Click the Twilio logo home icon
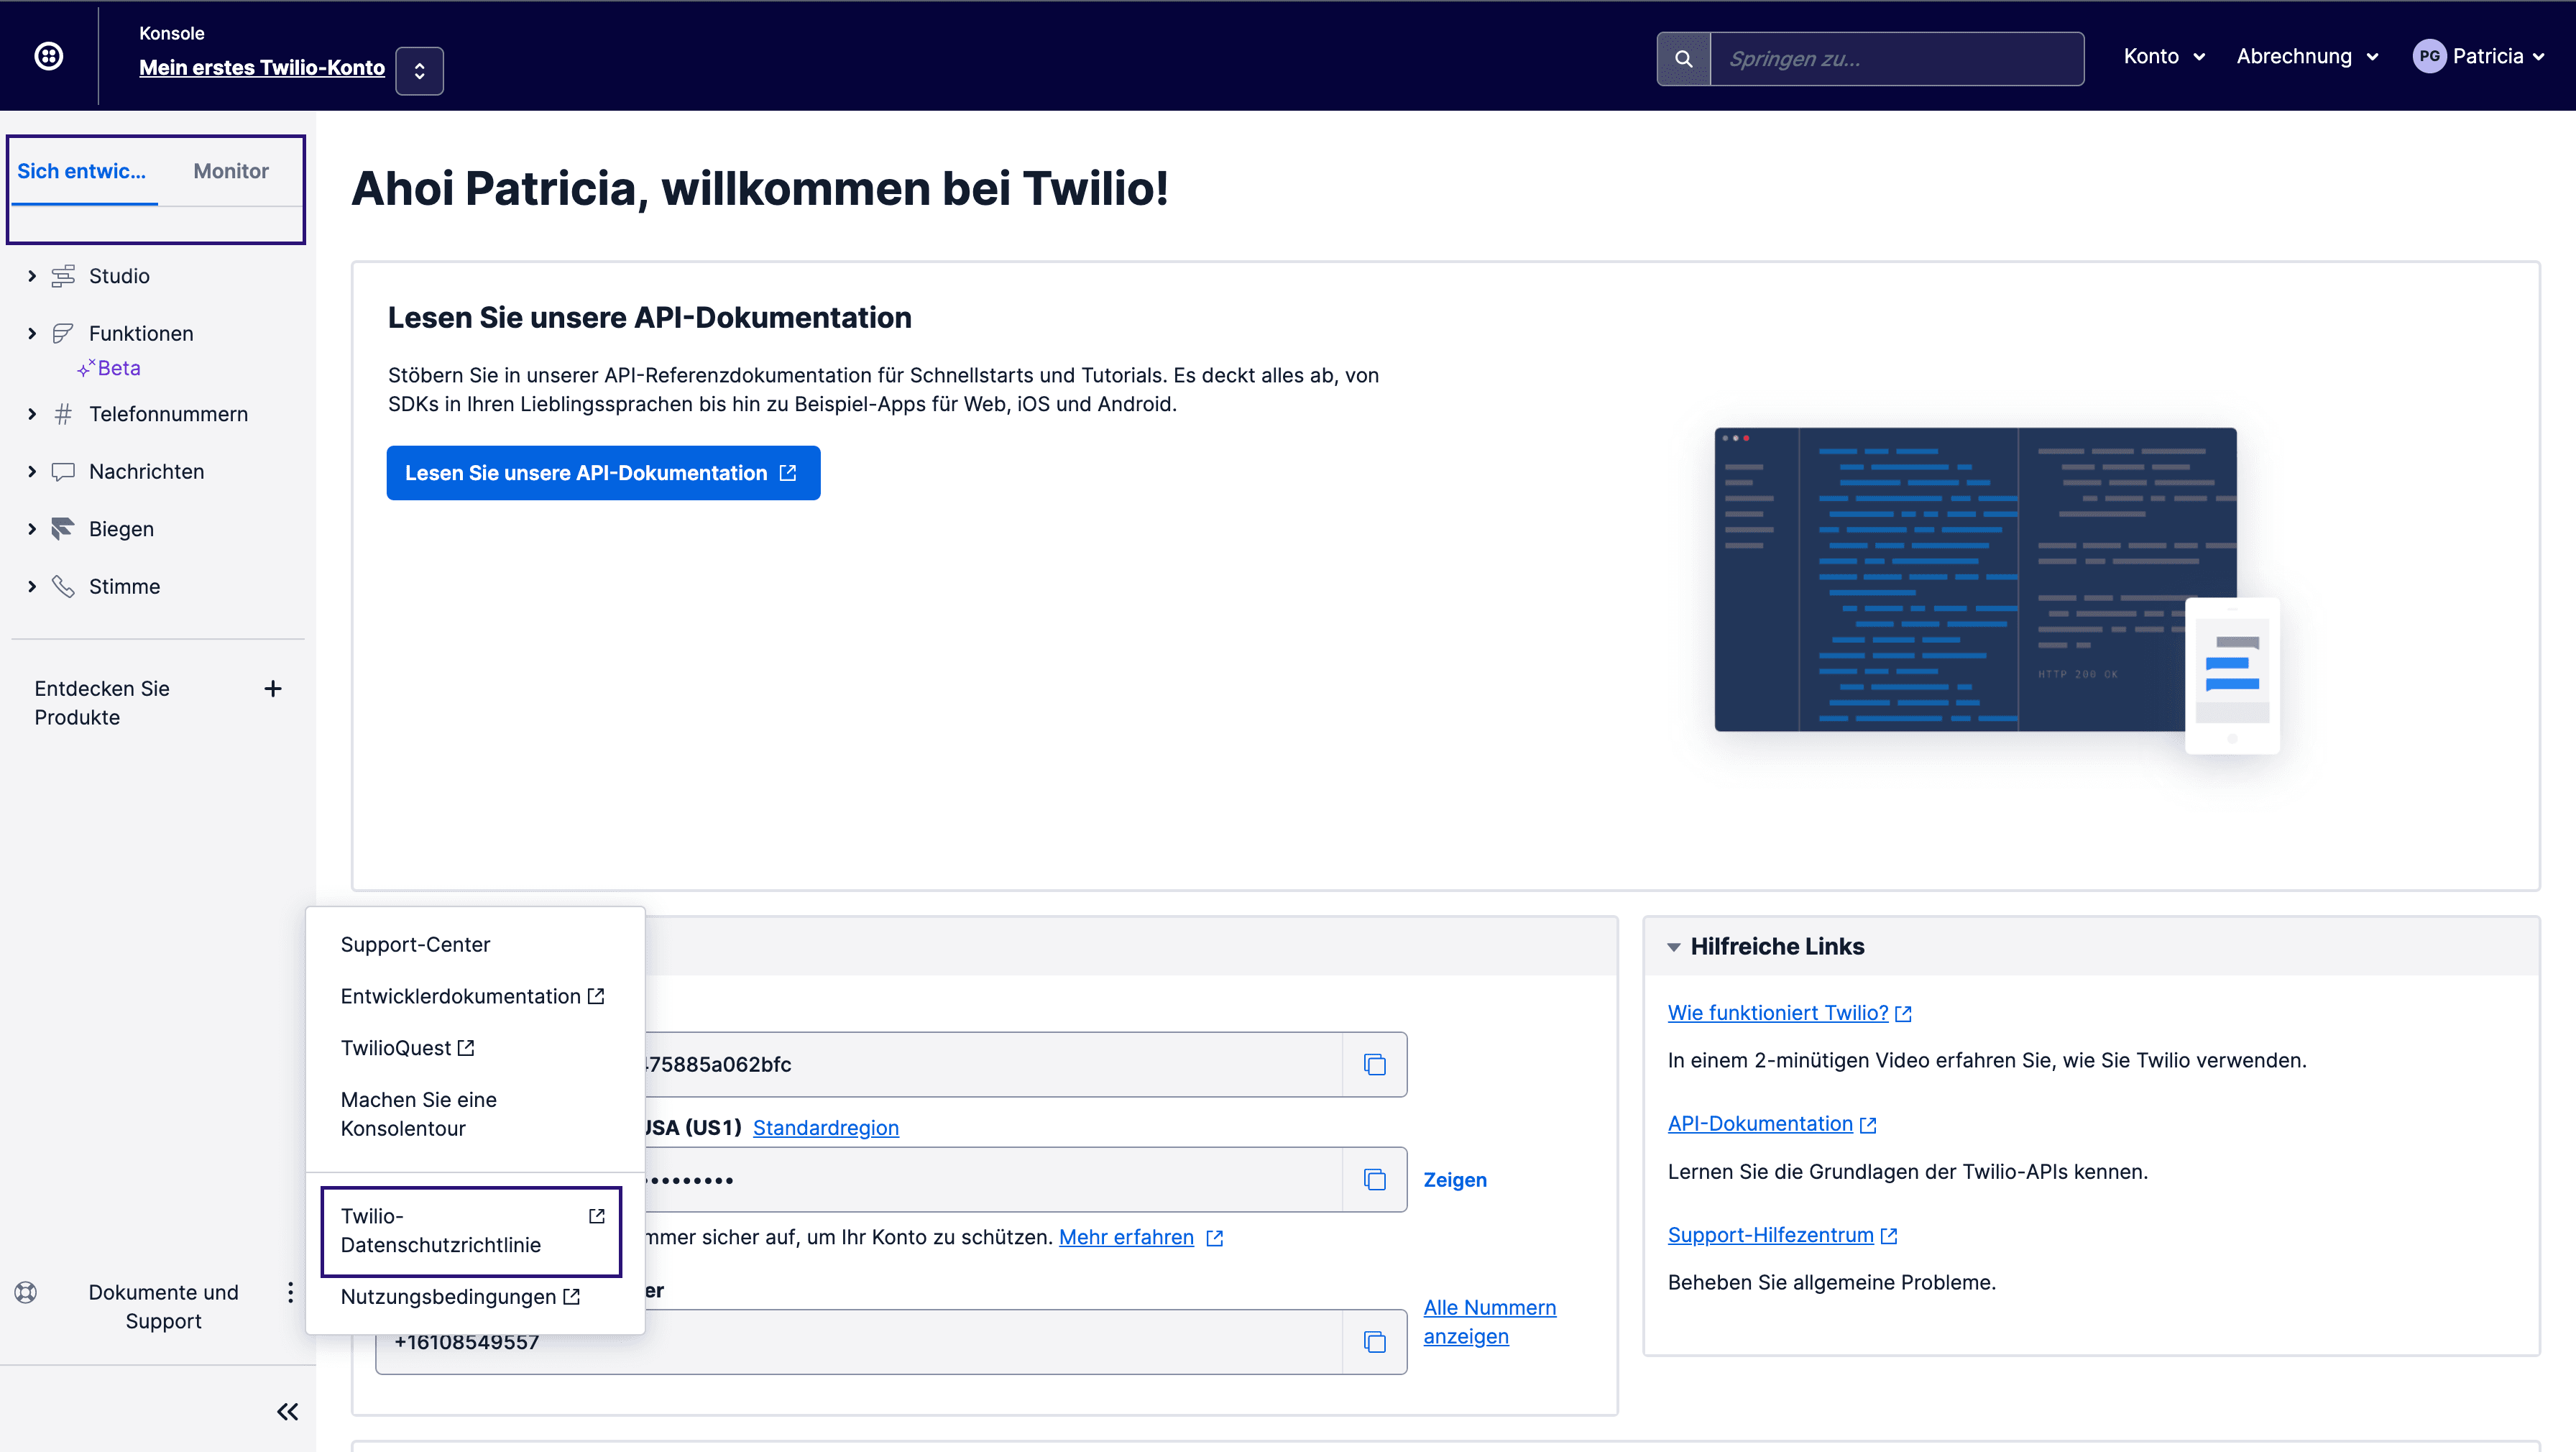The height and width of the screenshot is (1452, 2576). 49,56
